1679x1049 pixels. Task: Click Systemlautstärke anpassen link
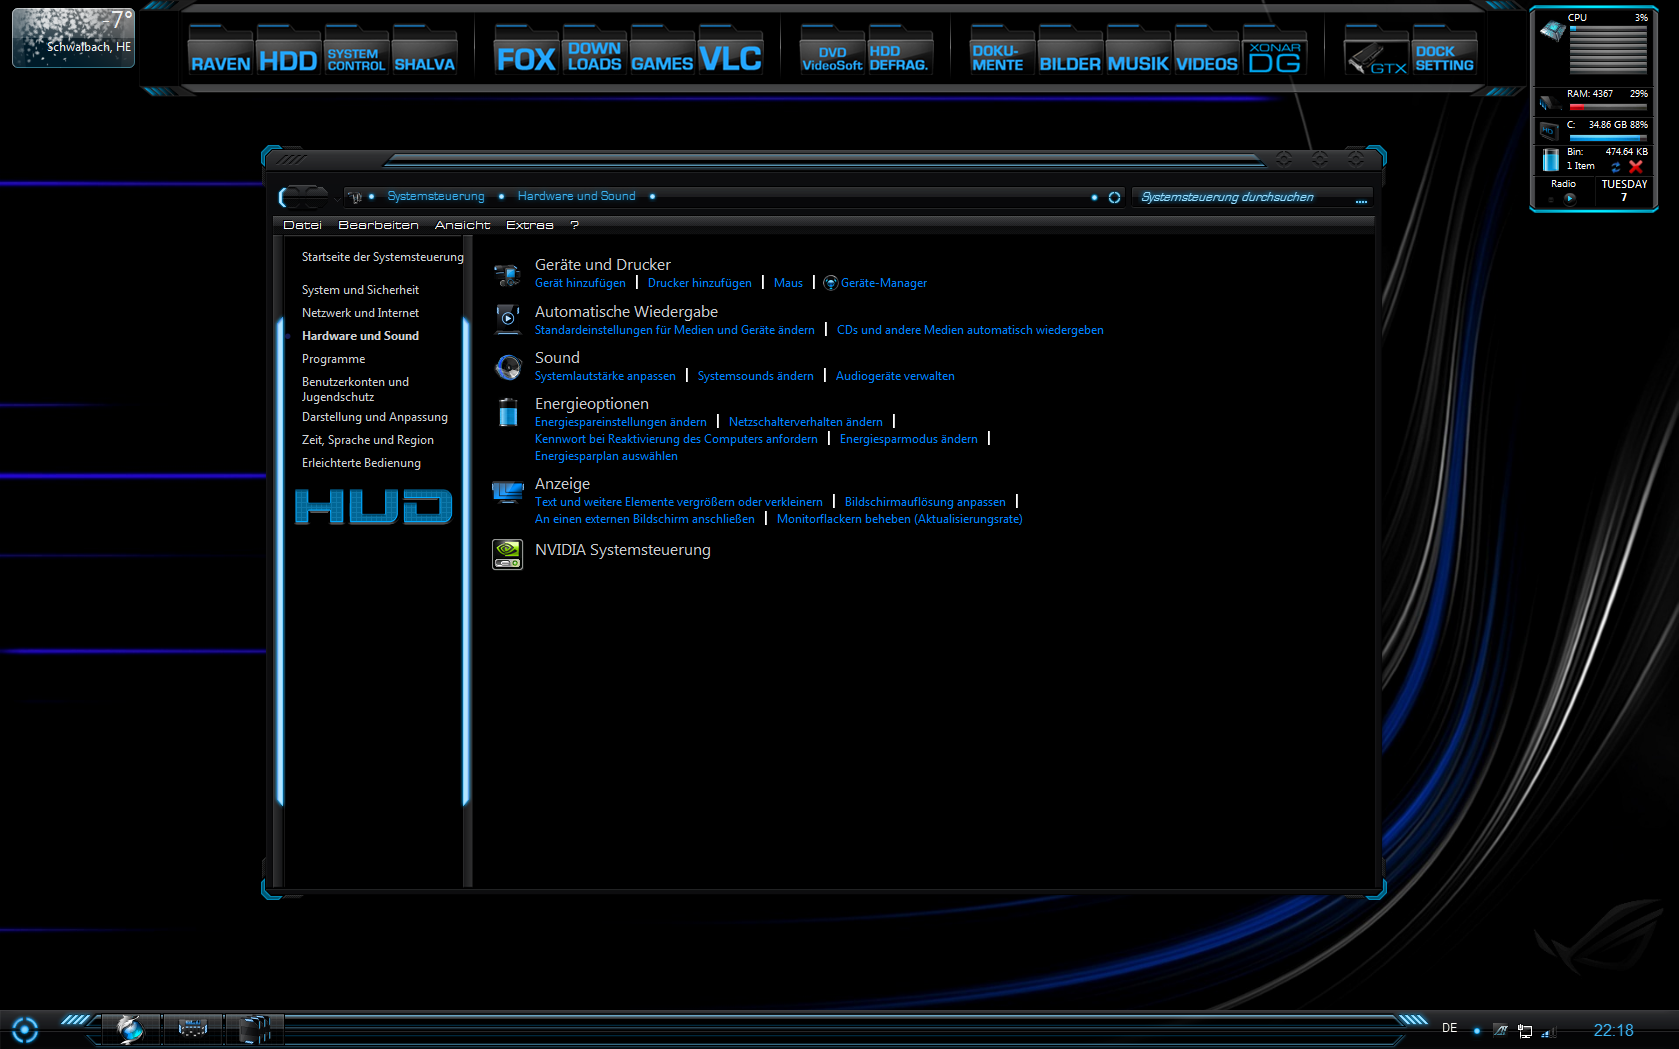click(x=605, y=376)
